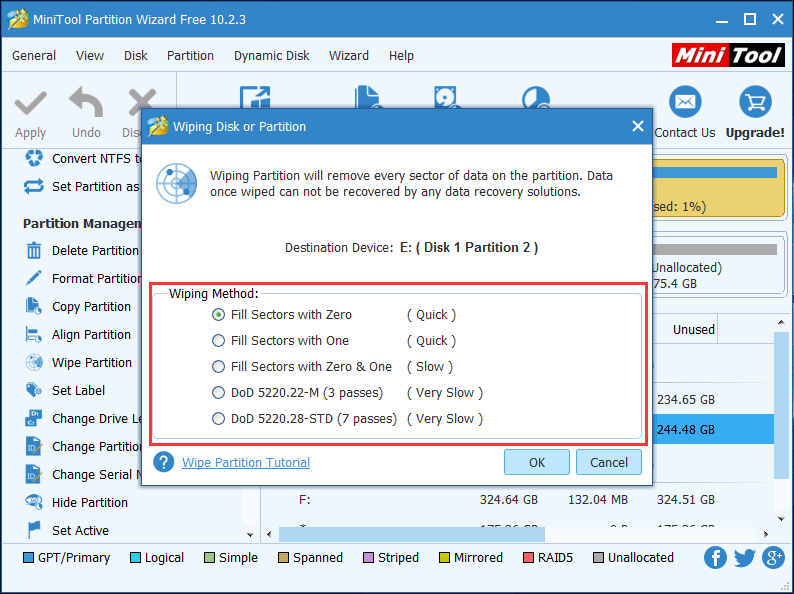Open the Wipe Partition Tutorial link

[x=246, y=462]
